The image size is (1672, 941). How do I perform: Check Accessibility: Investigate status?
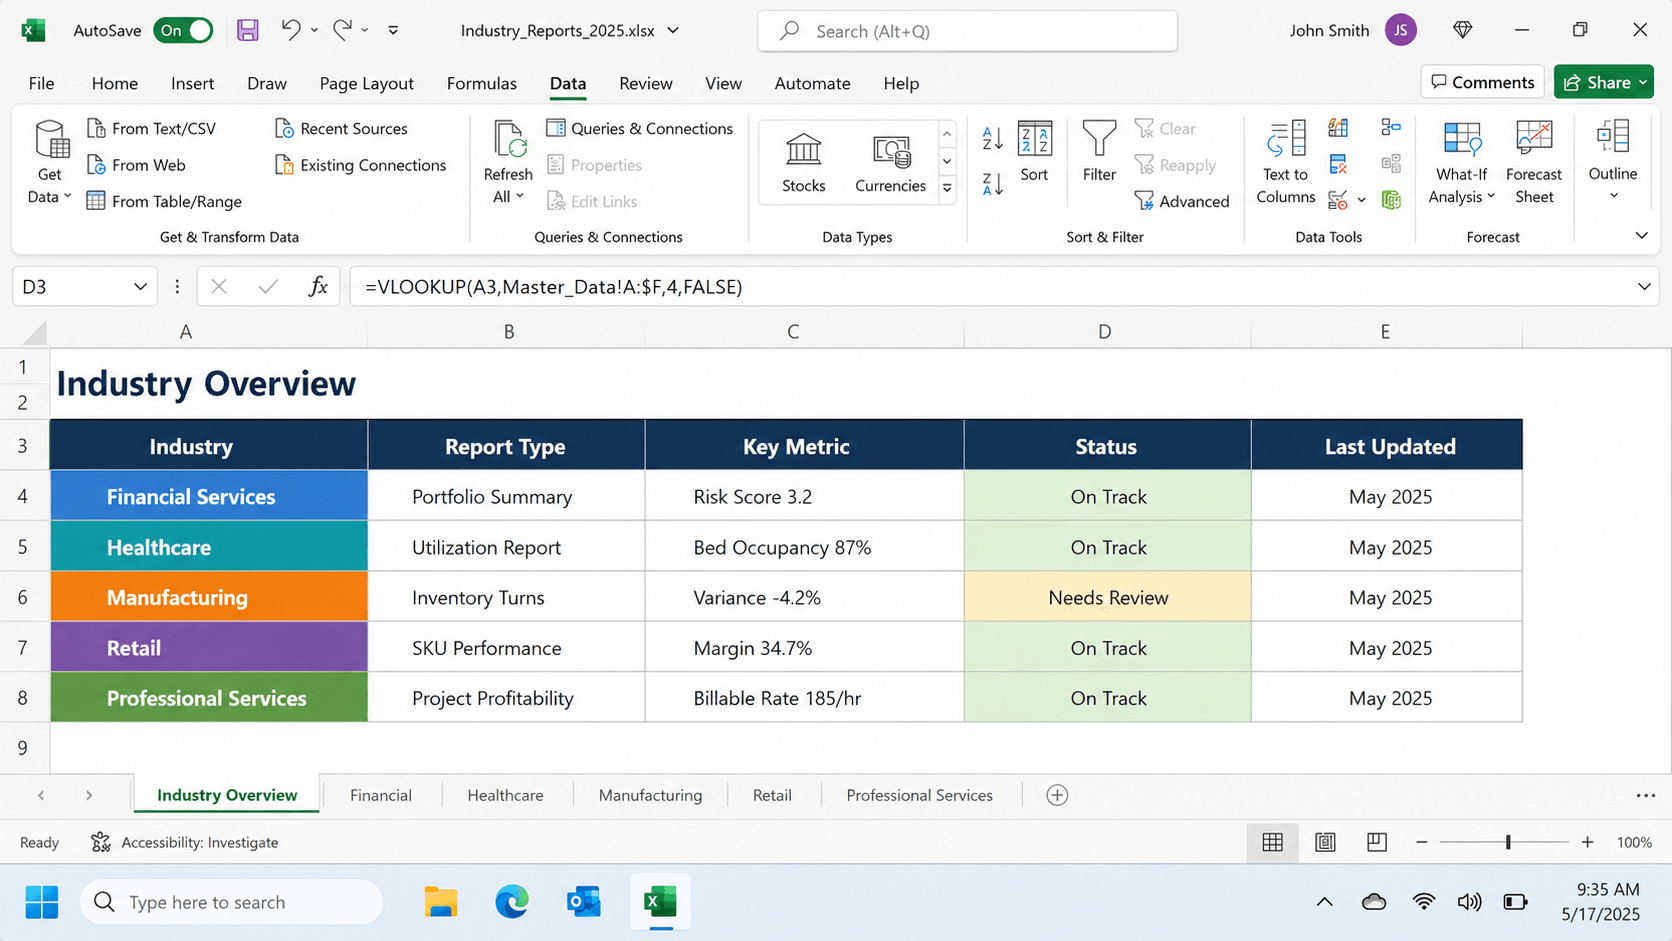(185, 842)
